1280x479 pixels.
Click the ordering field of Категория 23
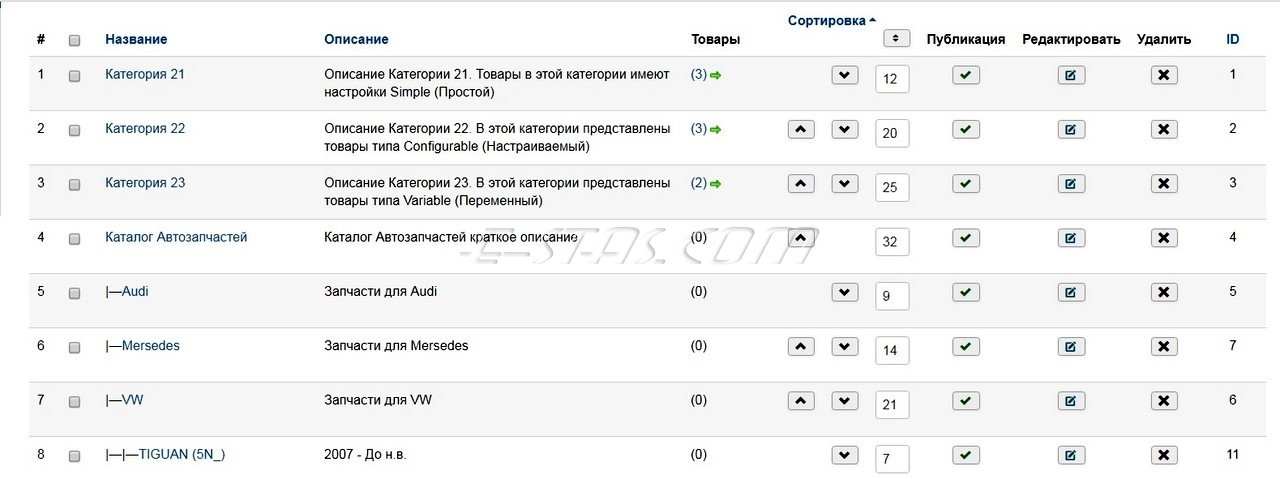coord(892,187)
